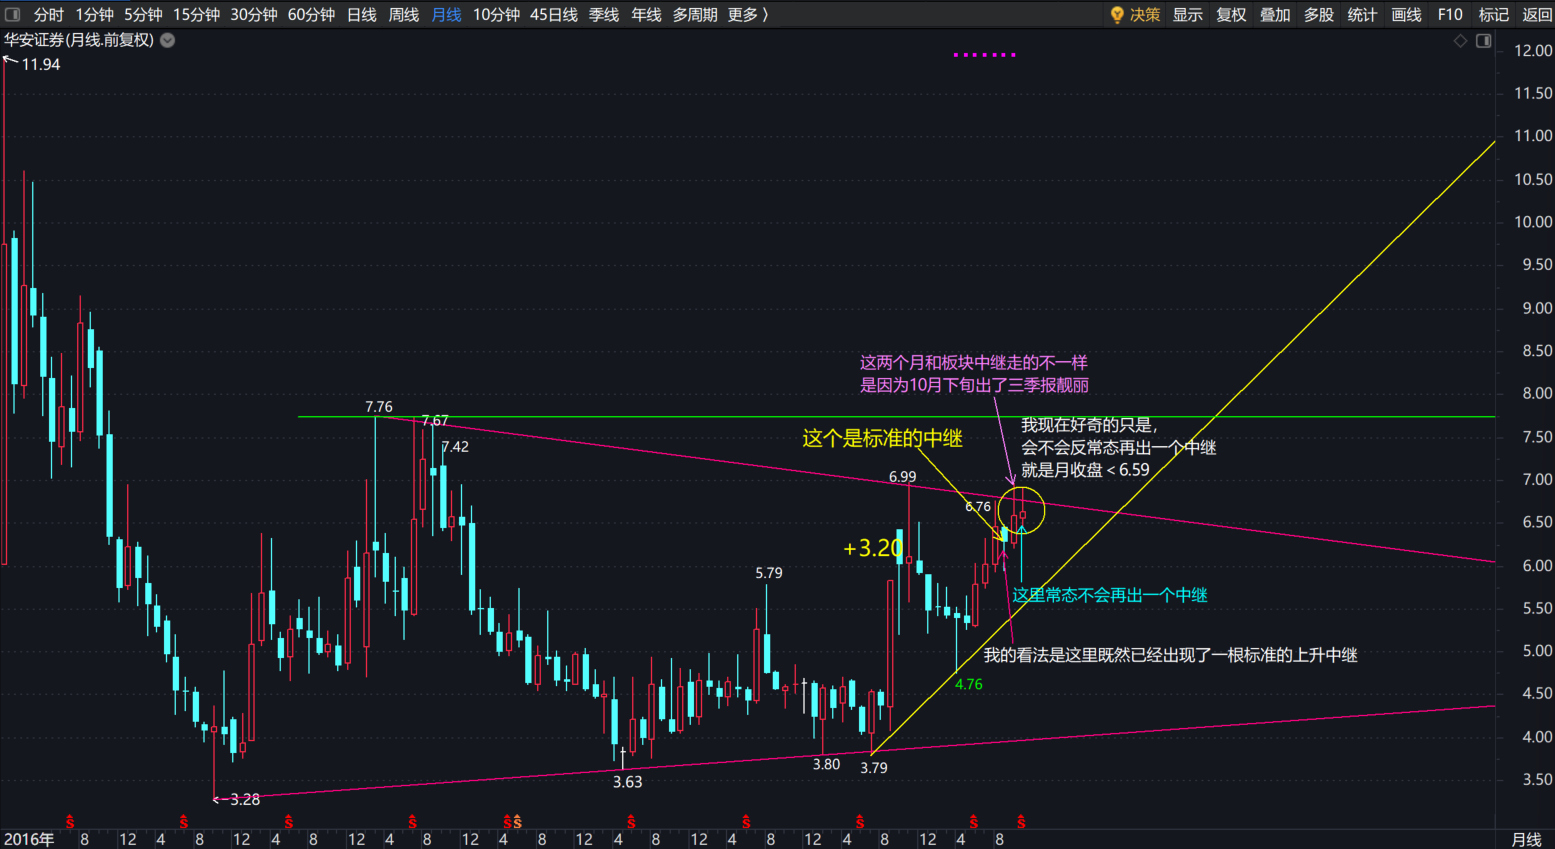Open the 复权 adjustment menu
Viewport: 1555px width, 849px height.
[x=1231, y=14]
